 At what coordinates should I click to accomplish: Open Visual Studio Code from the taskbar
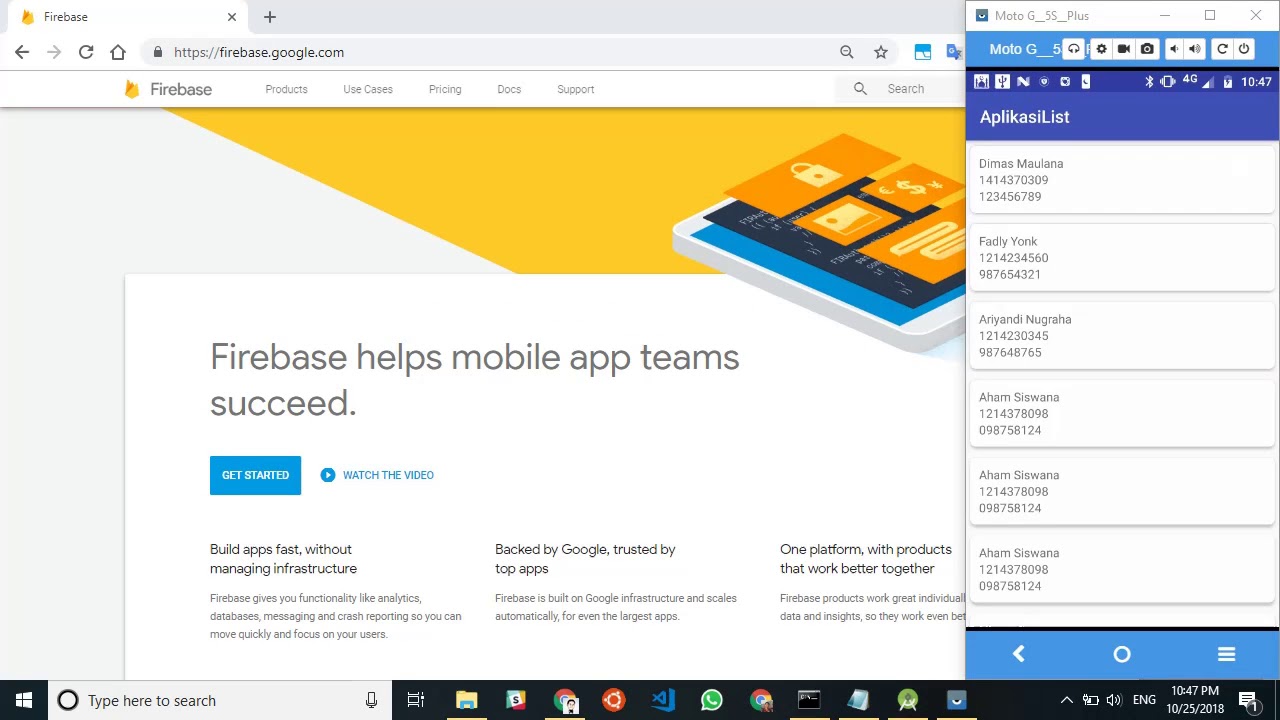click(x=663, y=700)
